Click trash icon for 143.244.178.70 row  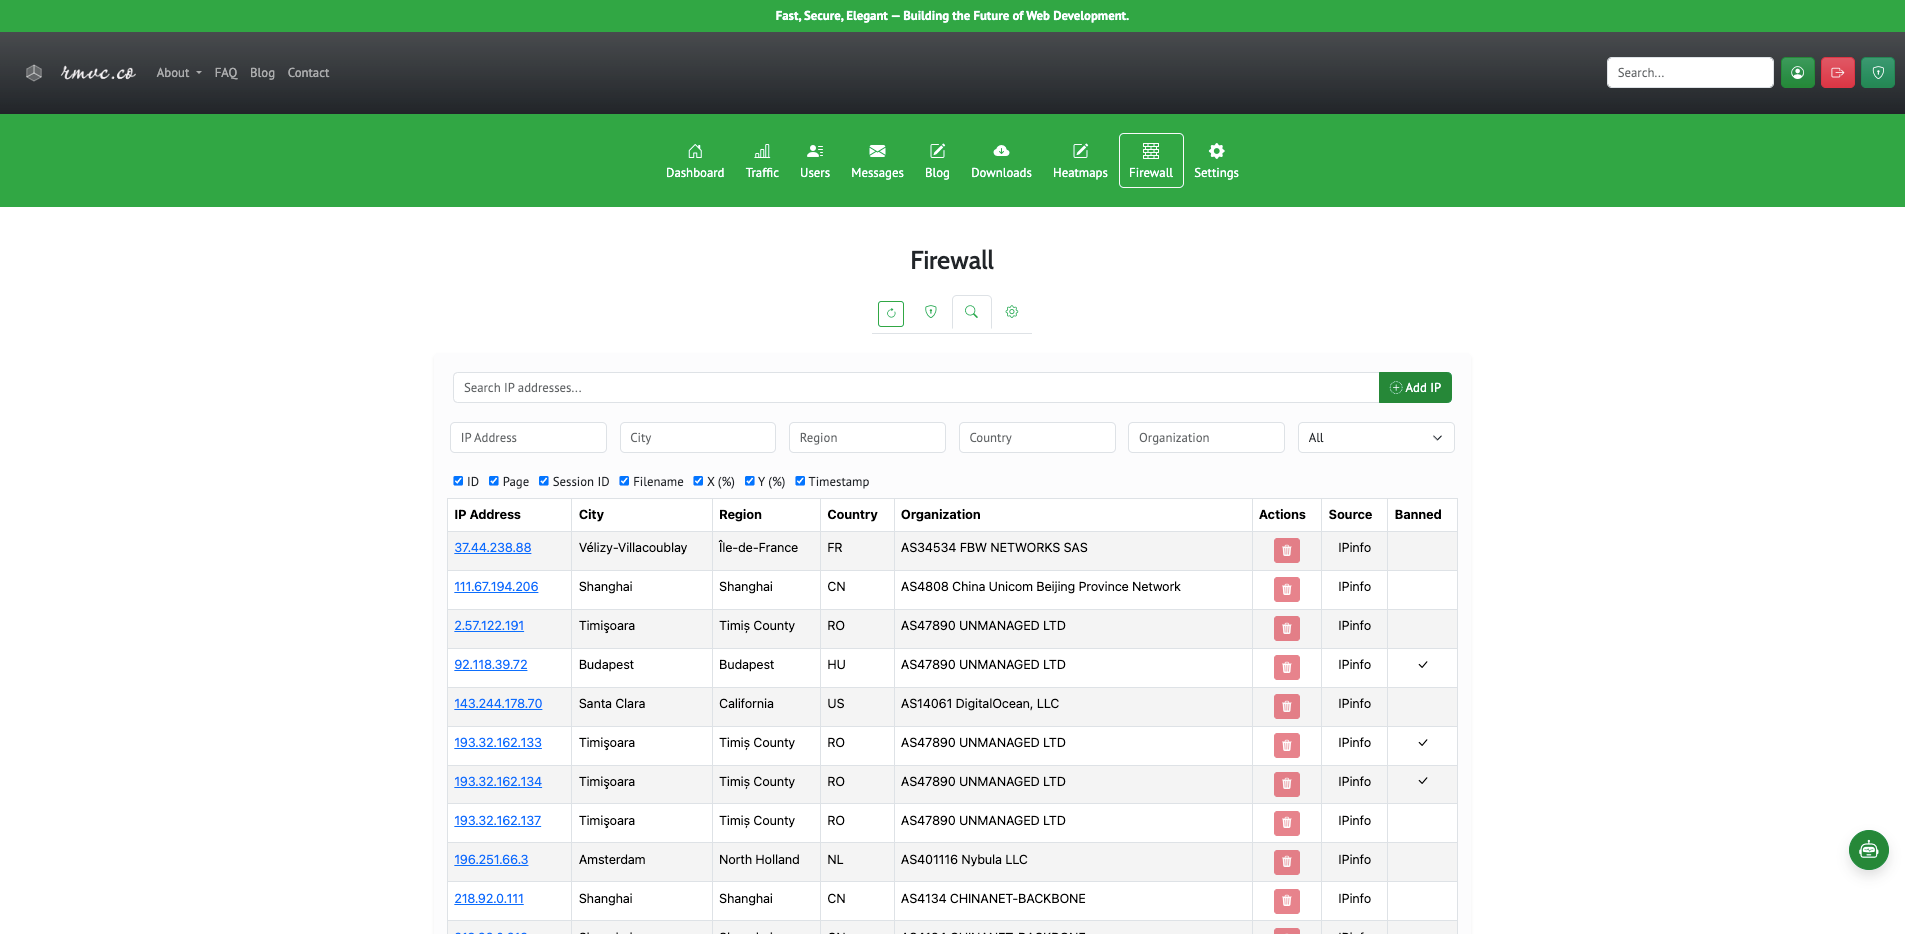click(1286, 706)
